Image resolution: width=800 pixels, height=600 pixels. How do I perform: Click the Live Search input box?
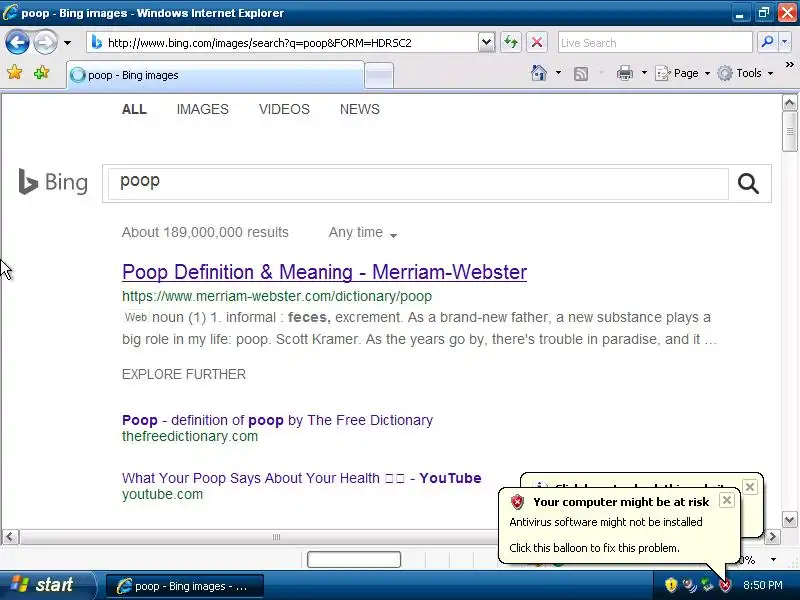tap(655, 43)
